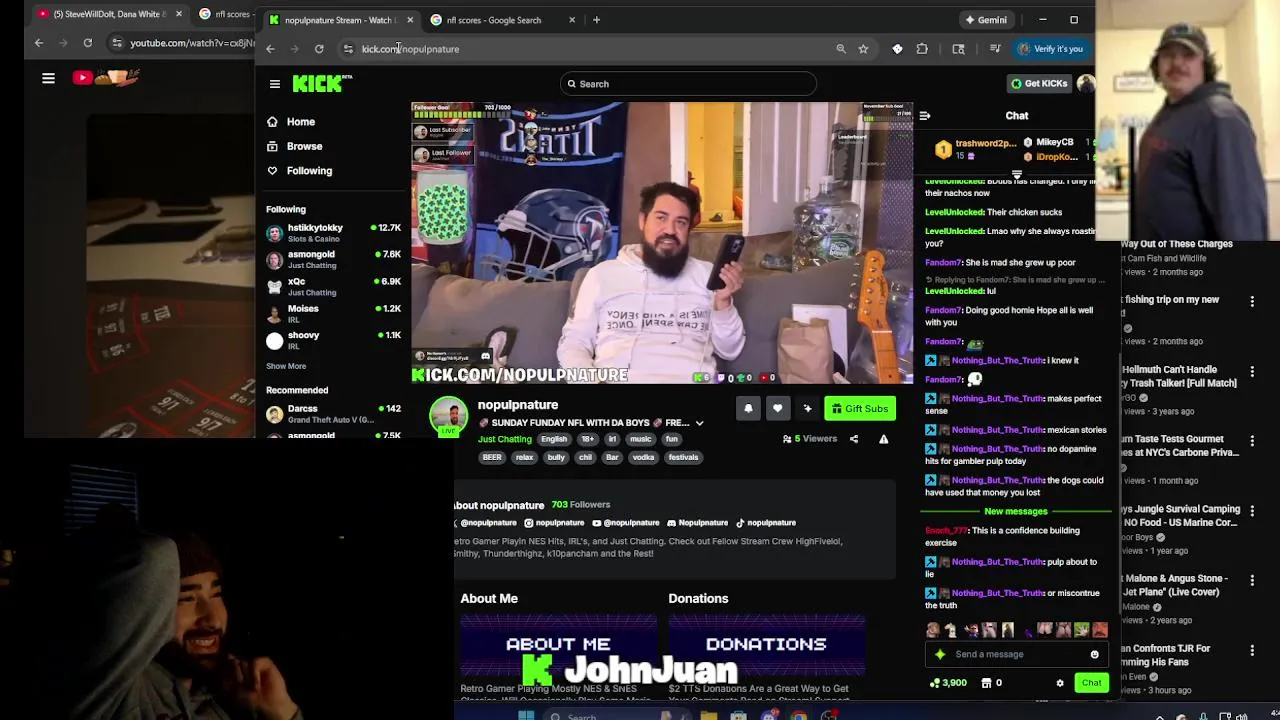Click the zoom magnifier in address bar

point(841,49)
